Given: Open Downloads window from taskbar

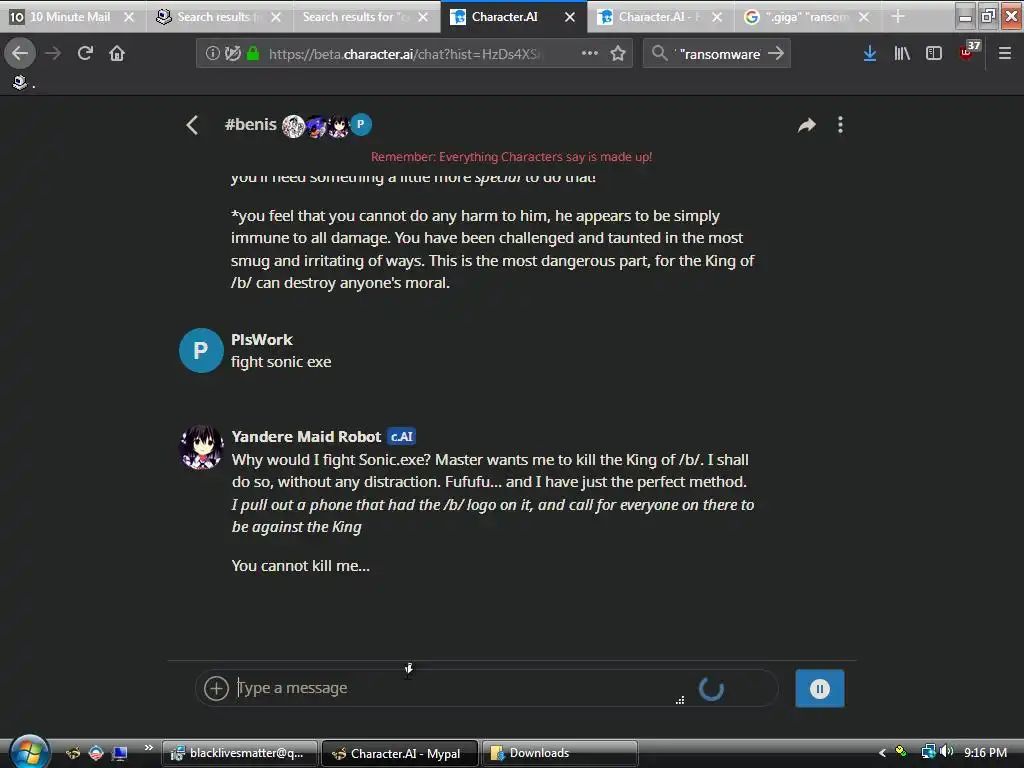Looking at the screenshot, I should click(559, 753).
